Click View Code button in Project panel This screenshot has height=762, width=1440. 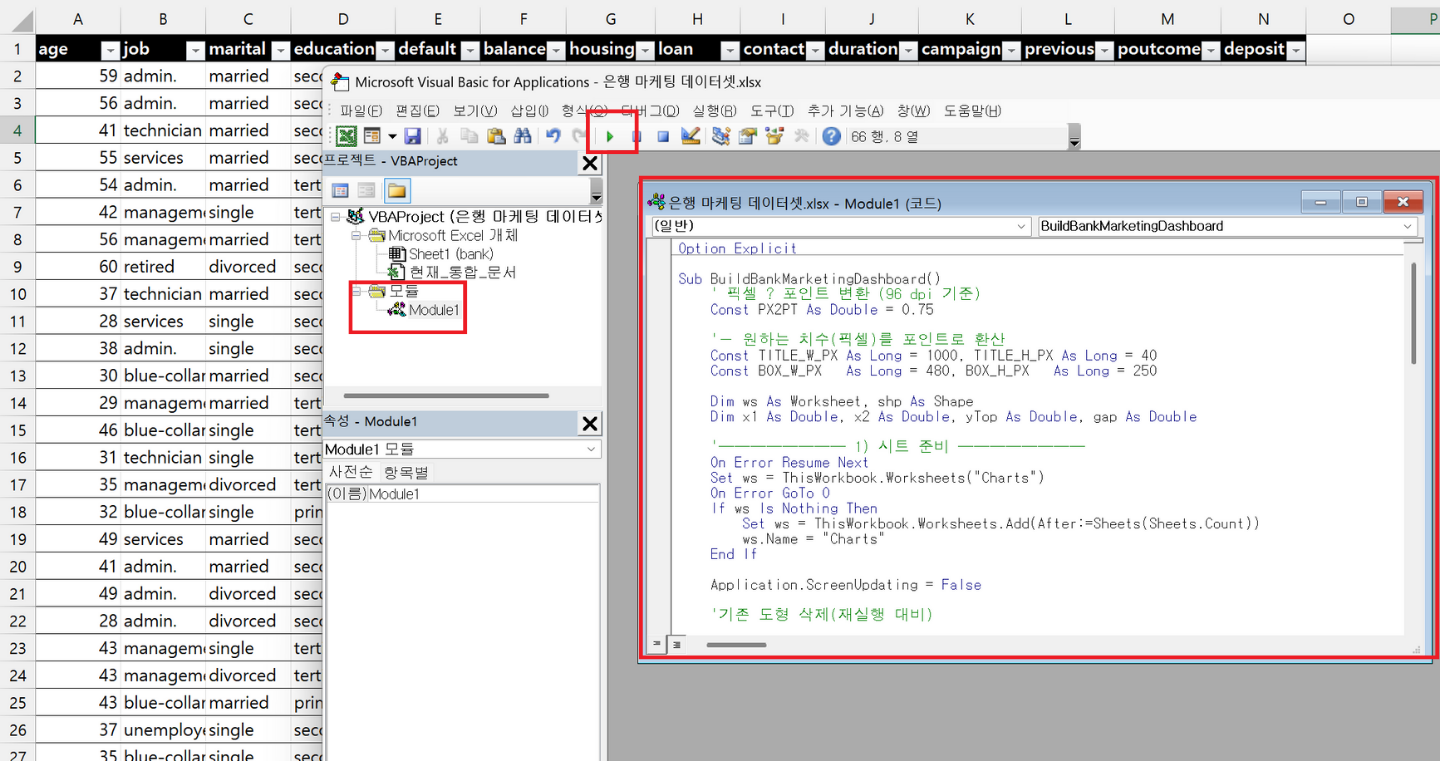tap(340, 190)
